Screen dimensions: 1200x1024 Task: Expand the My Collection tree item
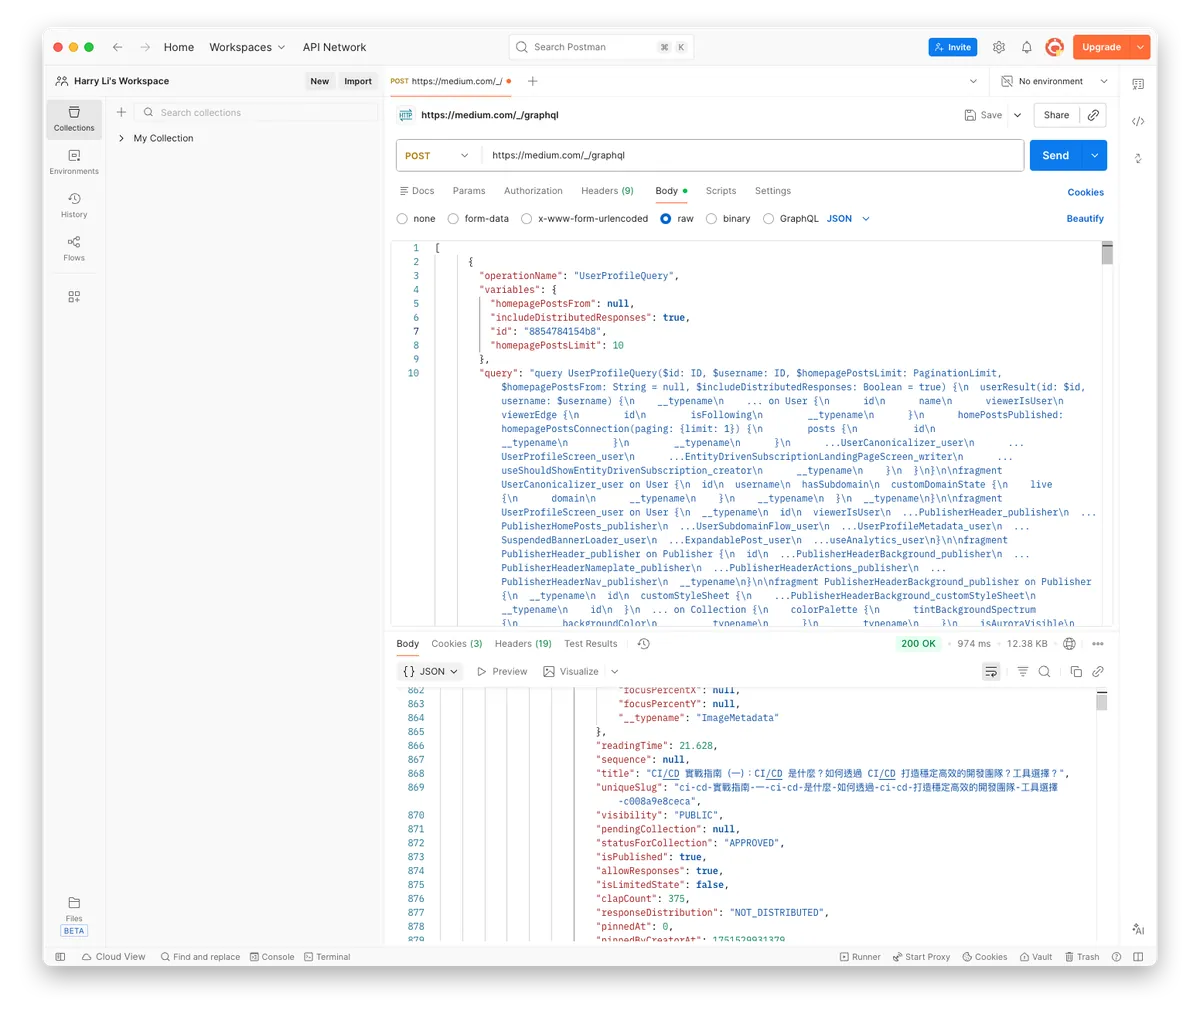(x=121, y=139)
